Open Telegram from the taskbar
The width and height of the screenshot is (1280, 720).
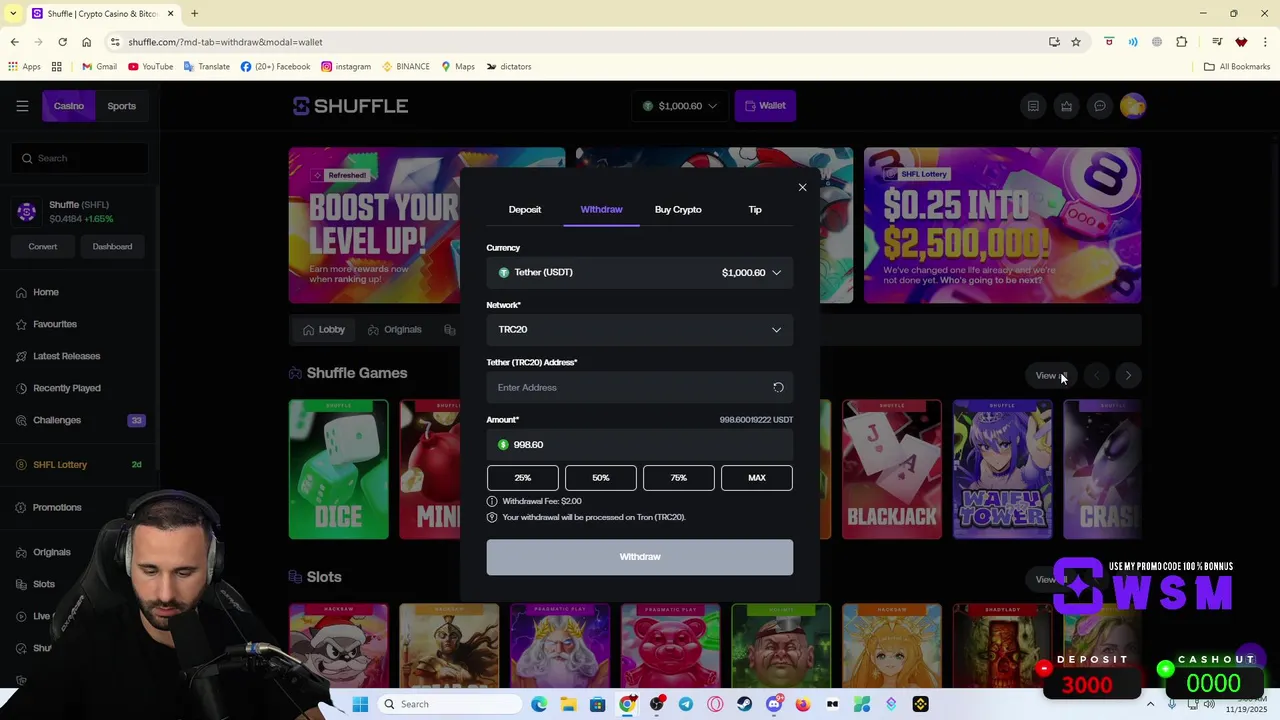[686, 704]
